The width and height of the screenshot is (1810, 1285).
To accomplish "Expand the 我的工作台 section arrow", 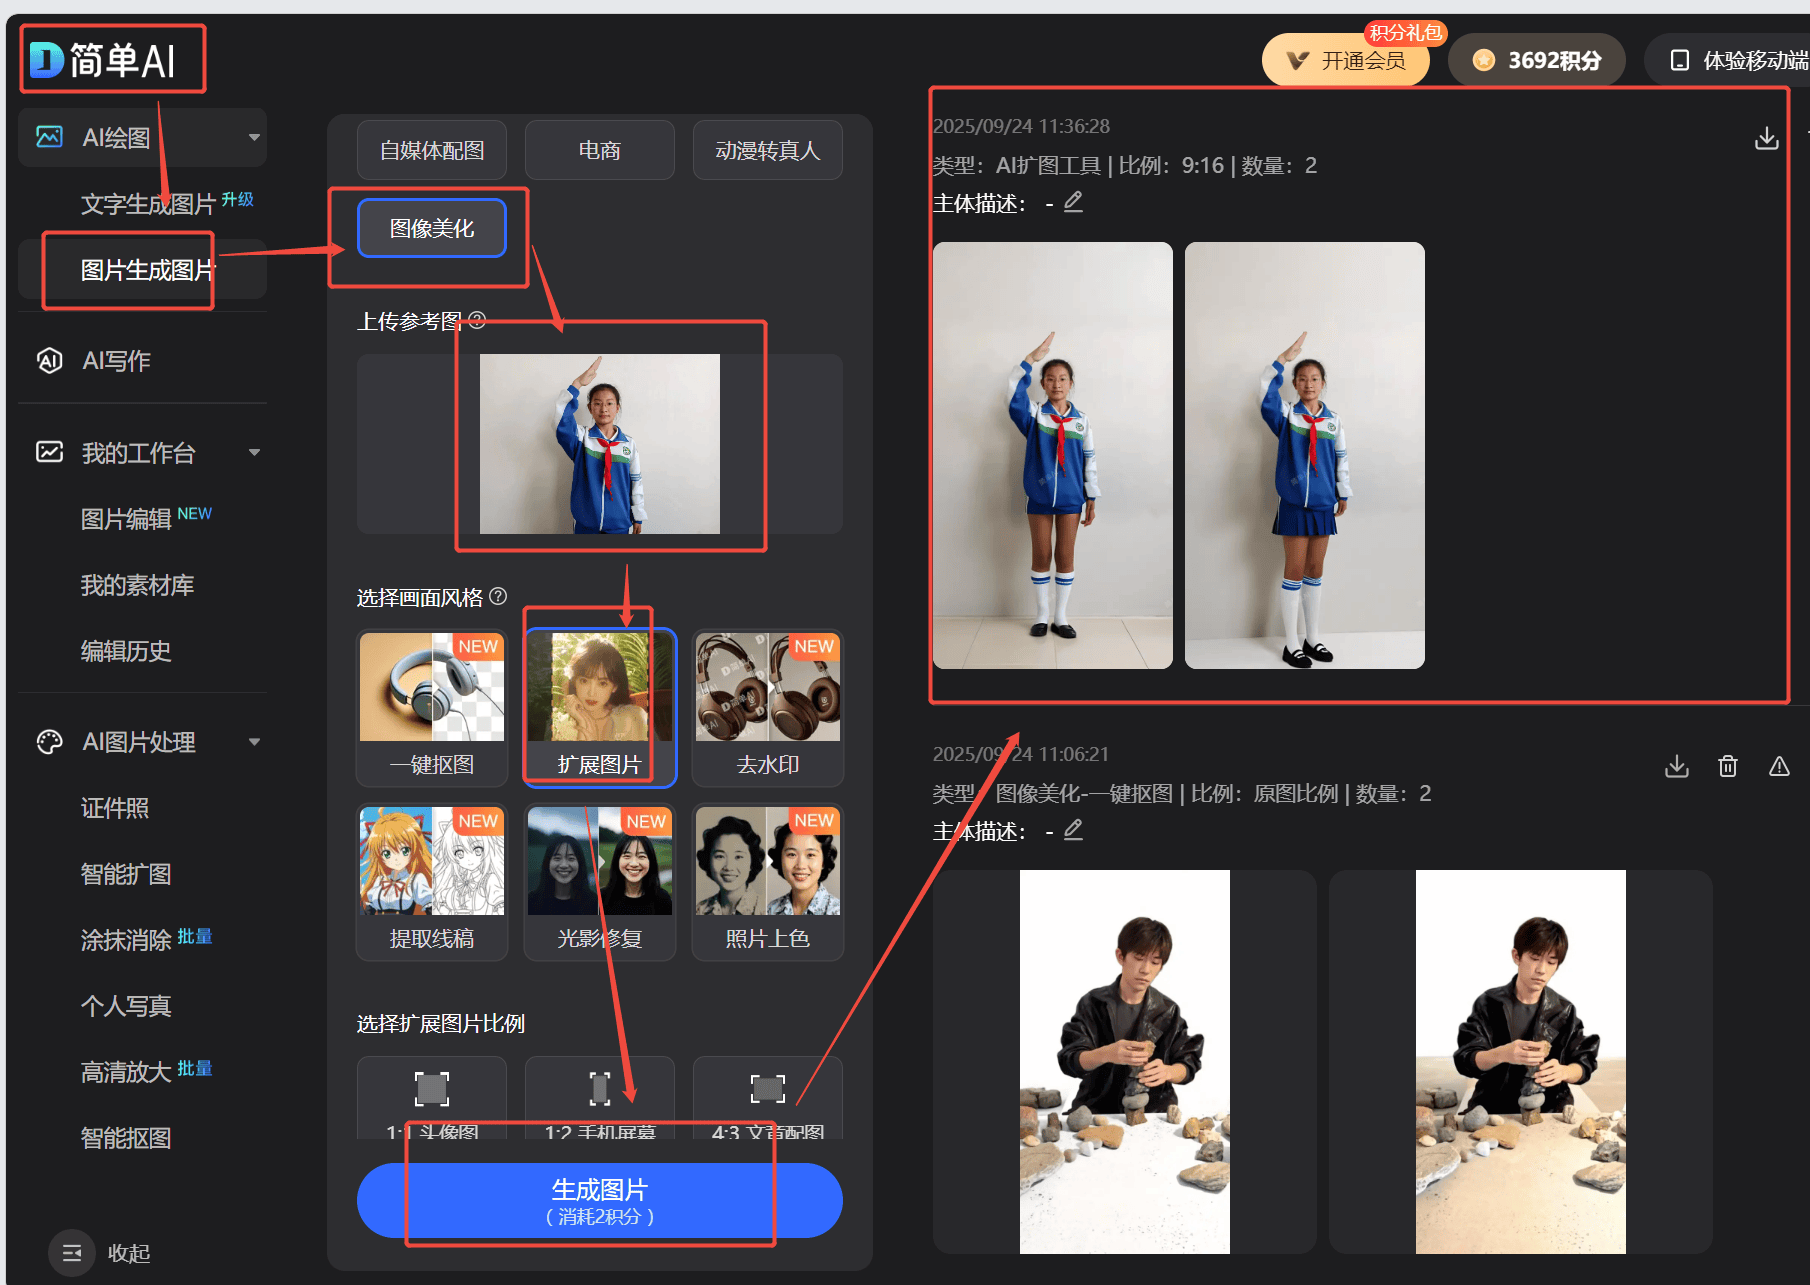I will point(254,452).
